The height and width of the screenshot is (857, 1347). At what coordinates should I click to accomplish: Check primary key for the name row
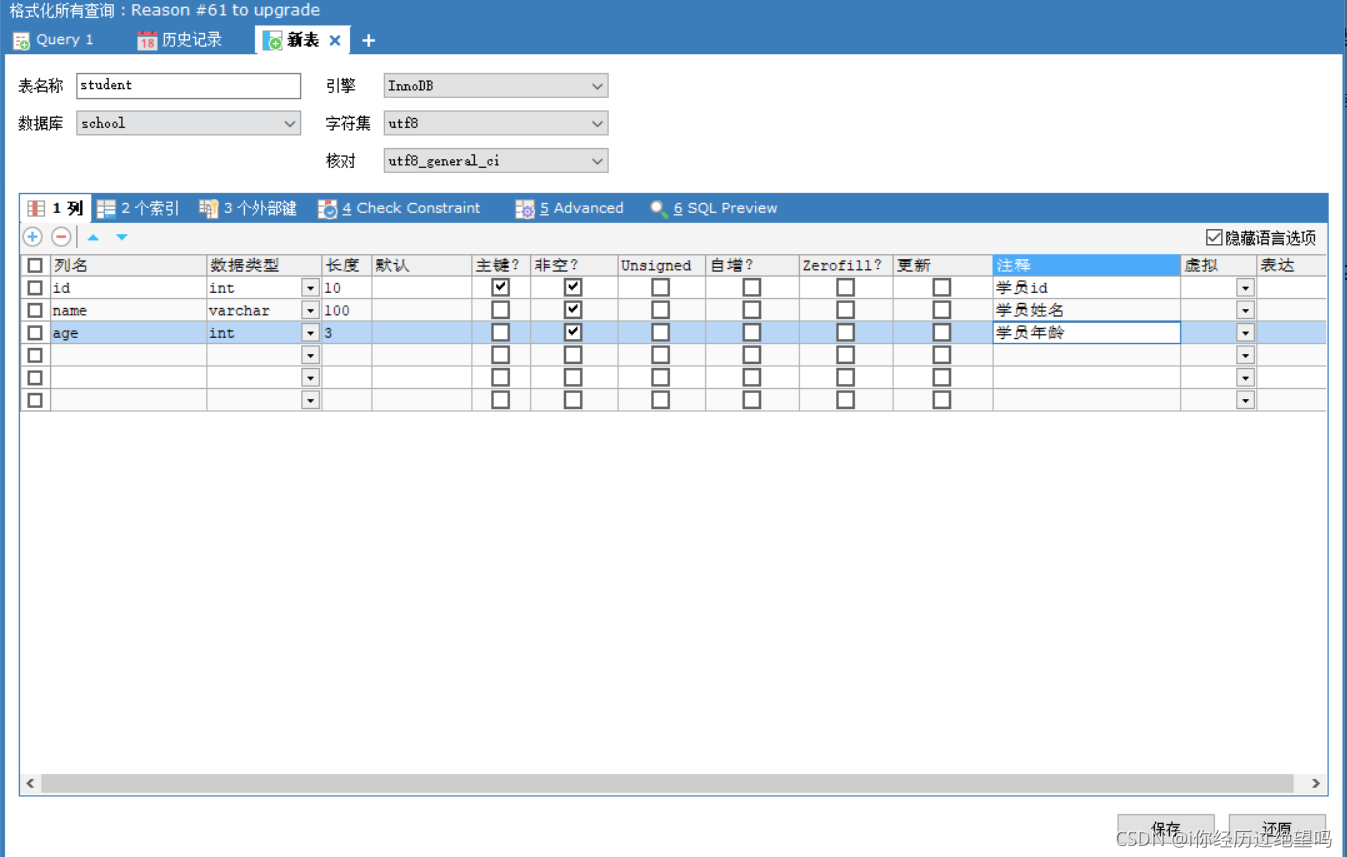pyautogui.click(x=501, y=310)
